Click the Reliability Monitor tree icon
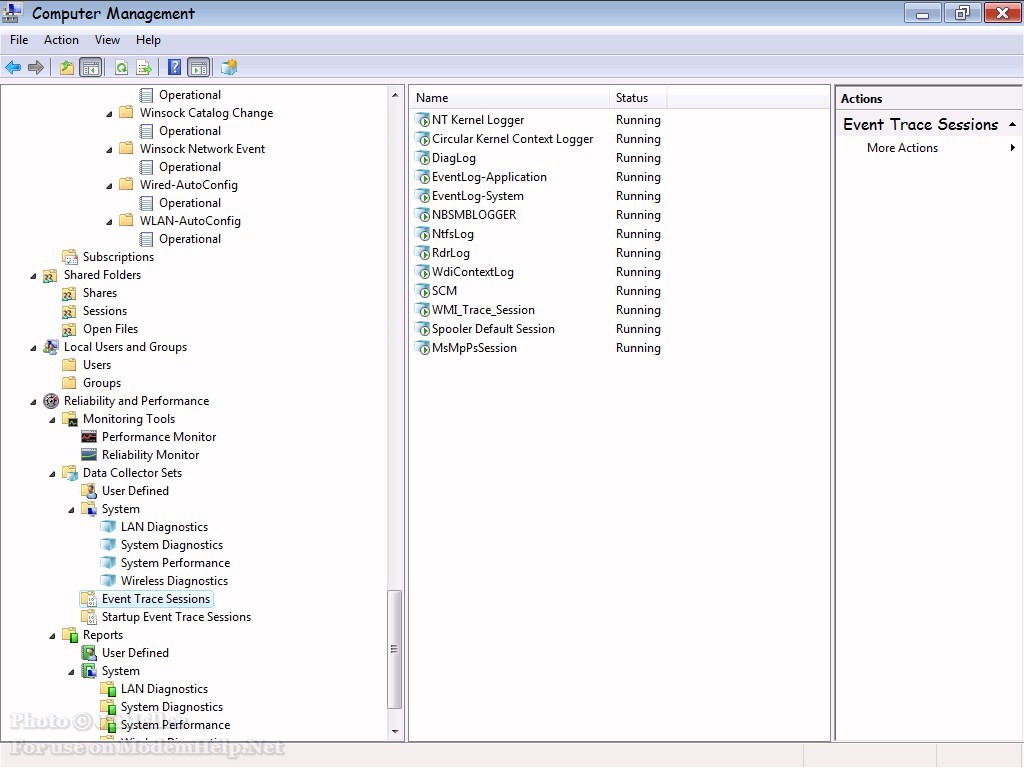 [x=89, y=455]
